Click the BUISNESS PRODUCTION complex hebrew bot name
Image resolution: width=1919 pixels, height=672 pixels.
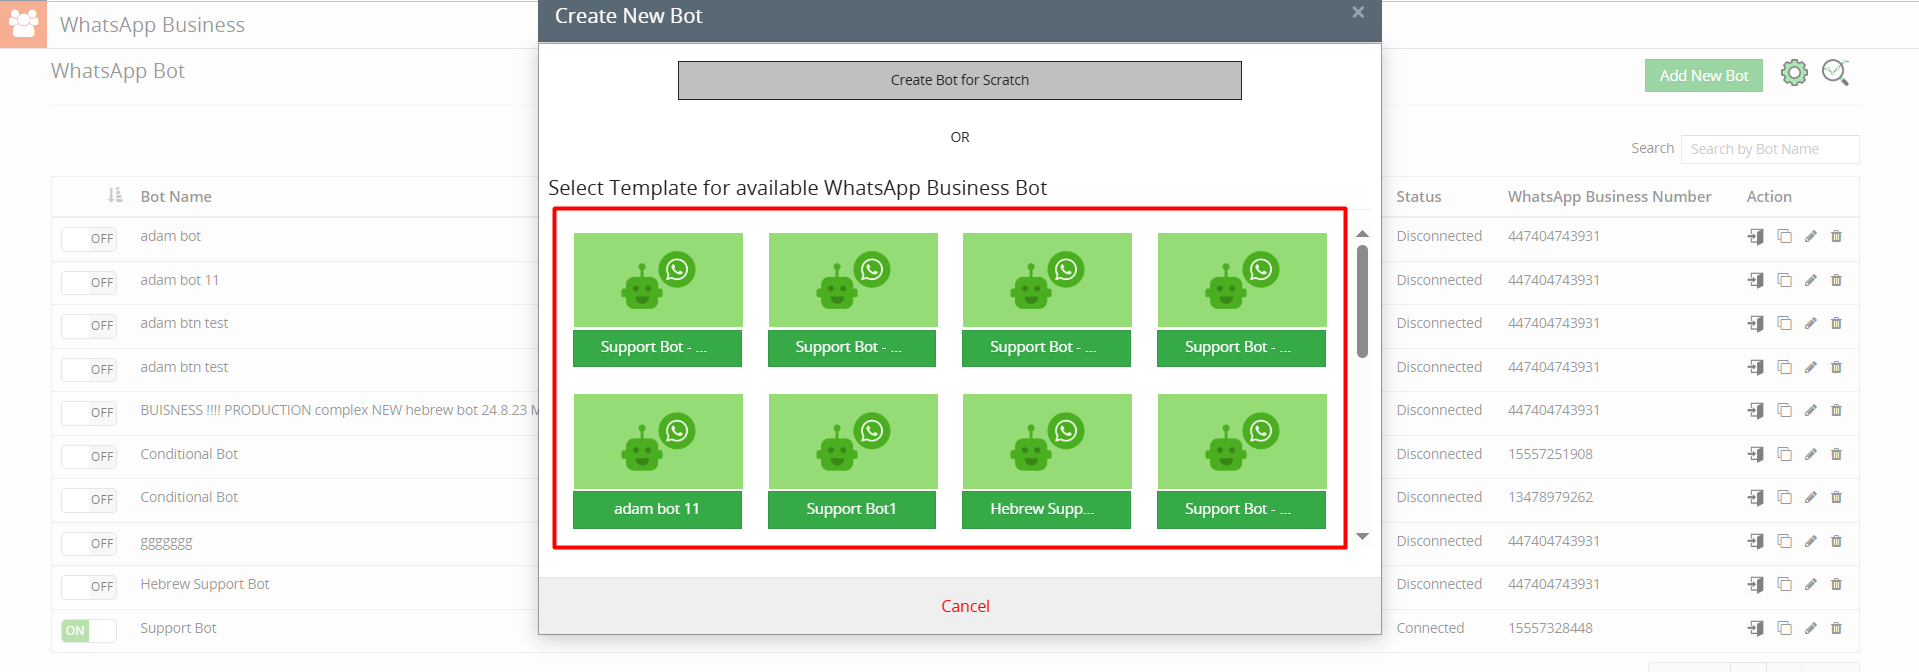click(339, 410)
